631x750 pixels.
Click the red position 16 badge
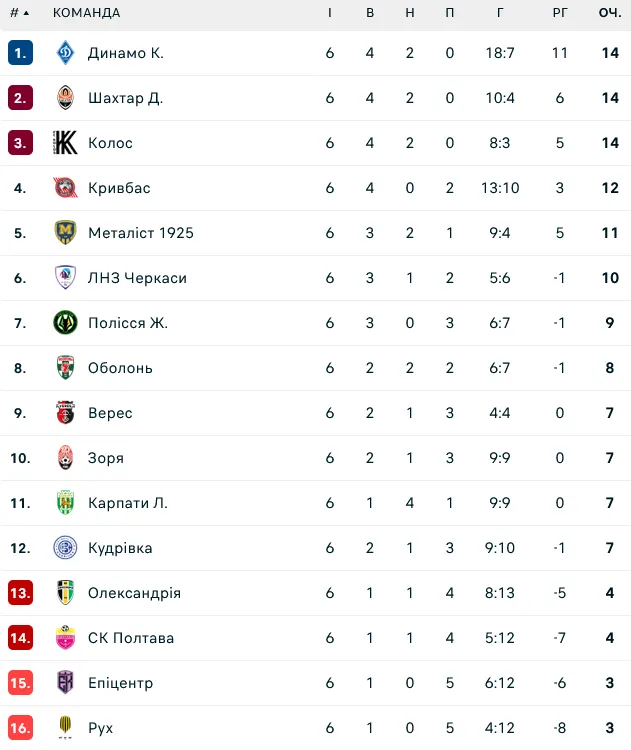pyautogui.click(x=21, y=728)
